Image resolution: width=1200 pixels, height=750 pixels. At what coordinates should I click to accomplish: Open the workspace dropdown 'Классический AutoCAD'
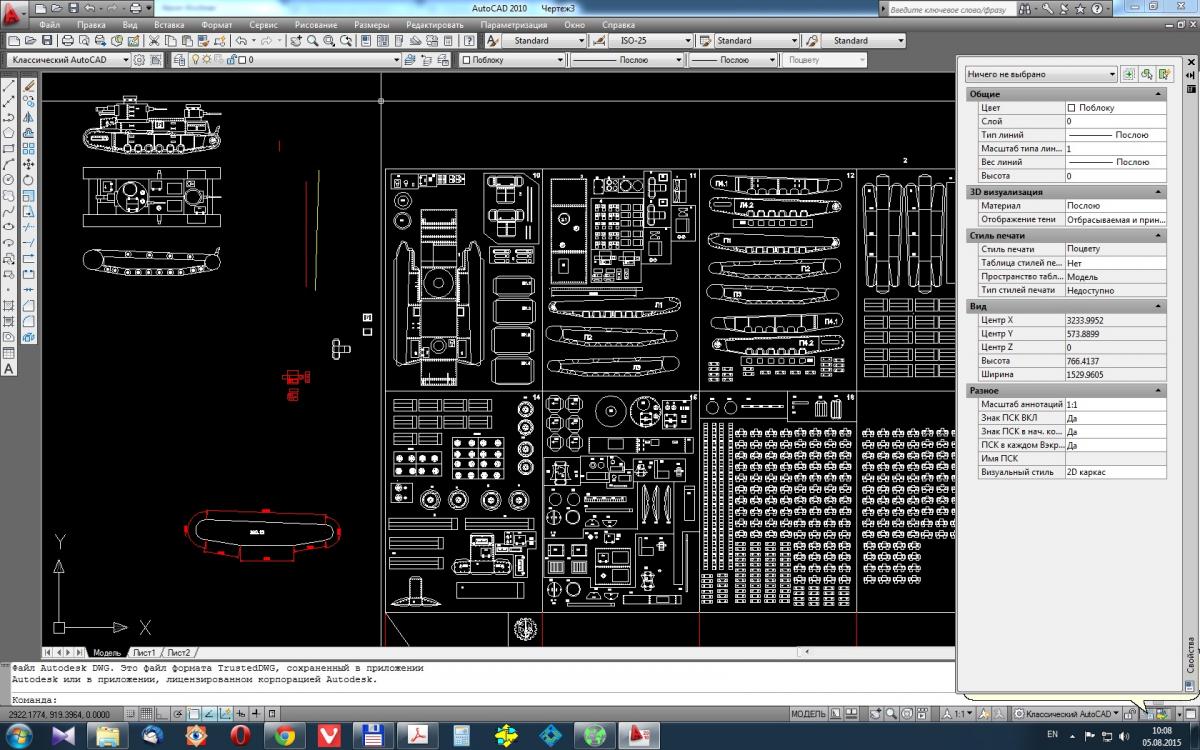coord(69,60)
